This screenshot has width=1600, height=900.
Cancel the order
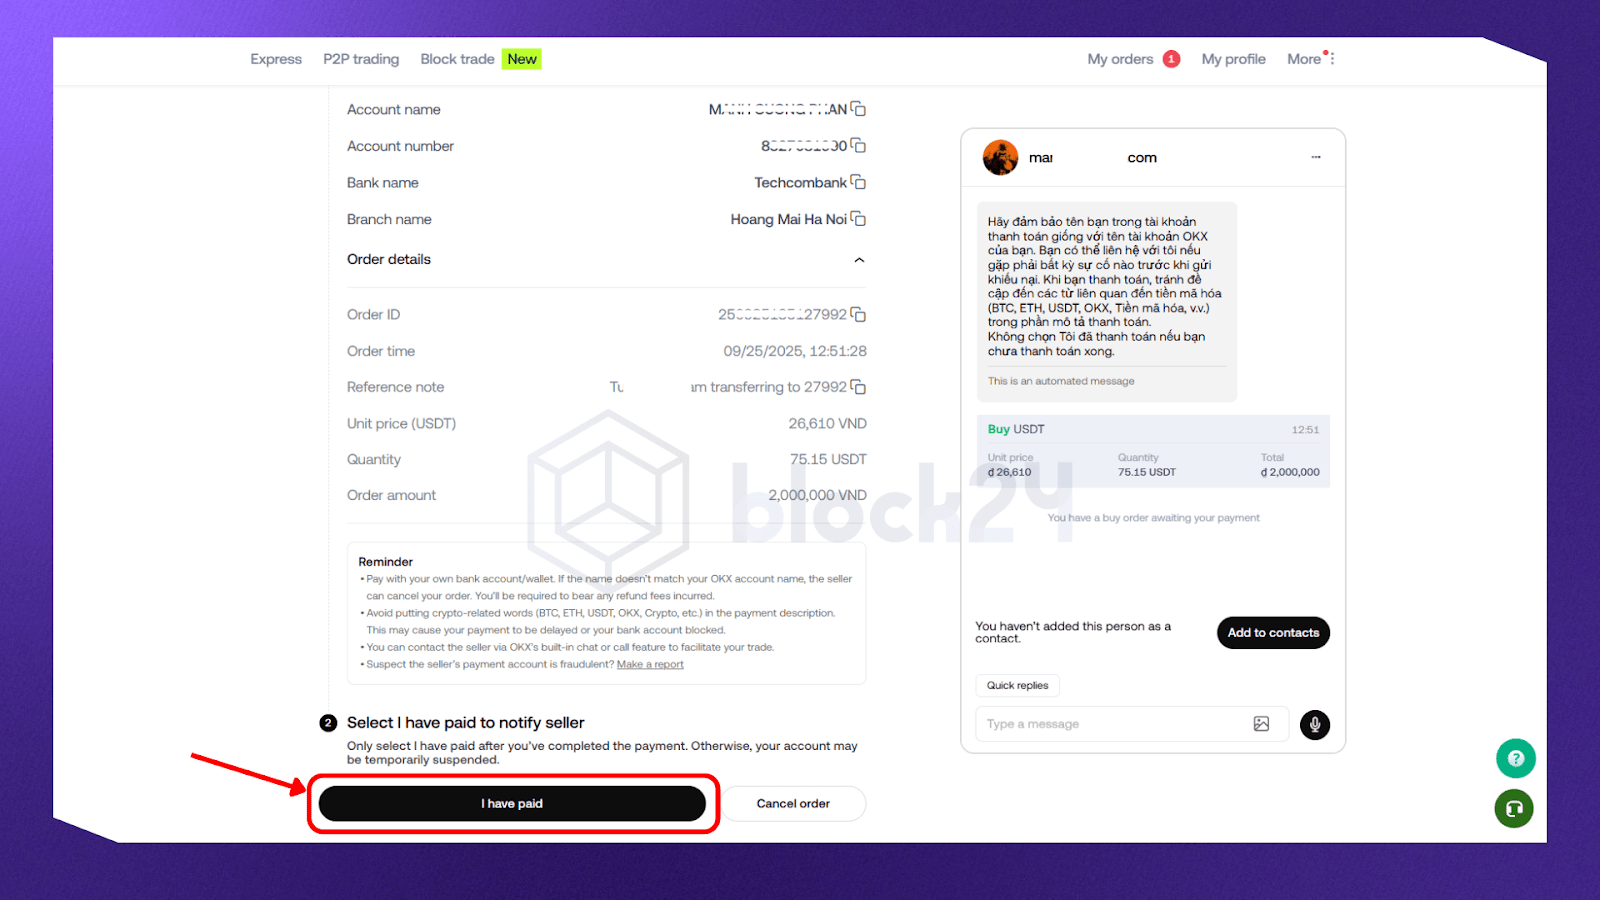[x=793, y=803]
